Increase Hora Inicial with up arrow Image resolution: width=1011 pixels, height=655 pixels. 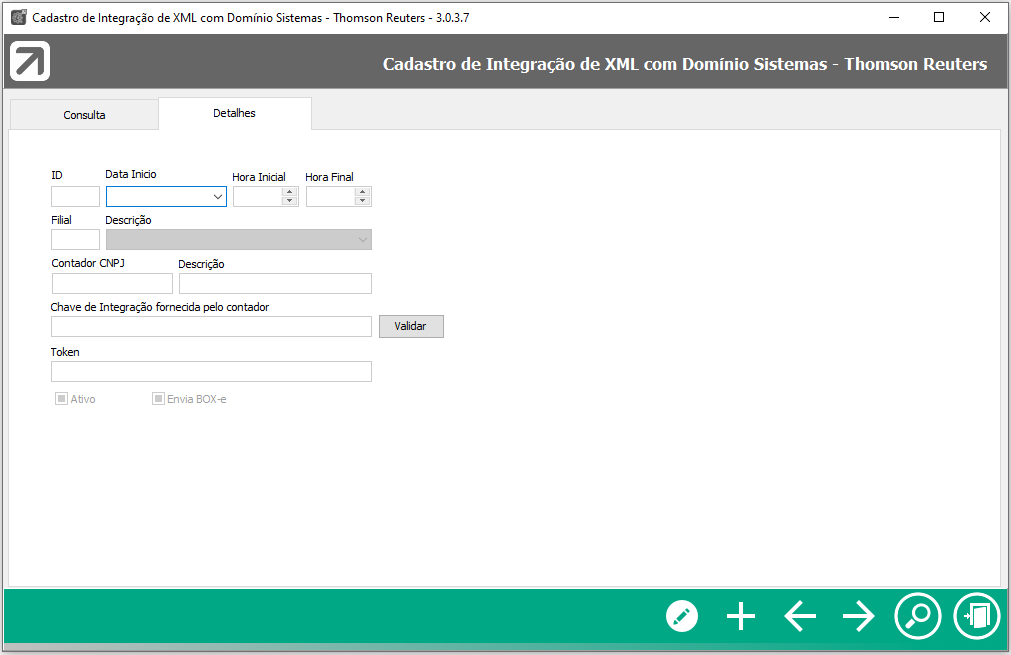[x=290, y=192]
